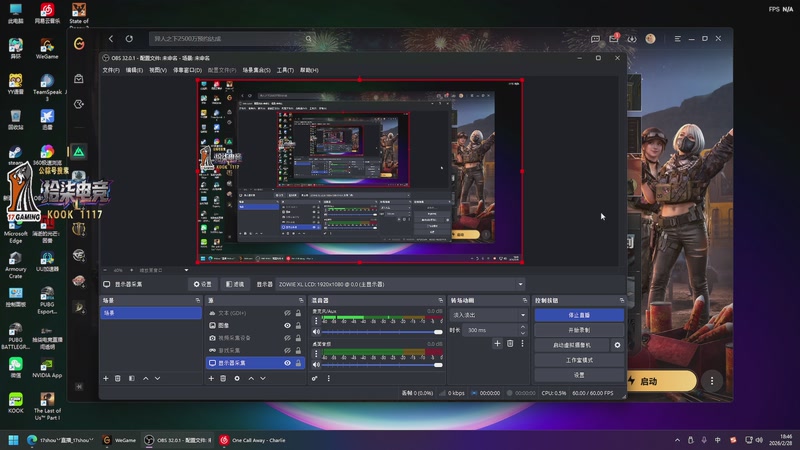Open the display selection ZOWIE XL LCD dropdown
This screenshot has height=450, width=800.
point(401,284)
